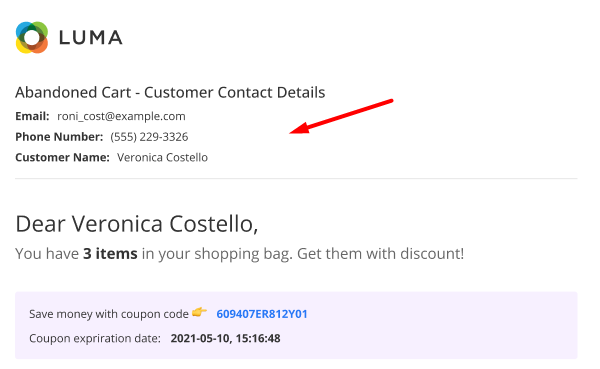The height and width of the screenshot is (369, 600).
Task: Click the Luma circular logo icon
Action: tap(32, 37)
